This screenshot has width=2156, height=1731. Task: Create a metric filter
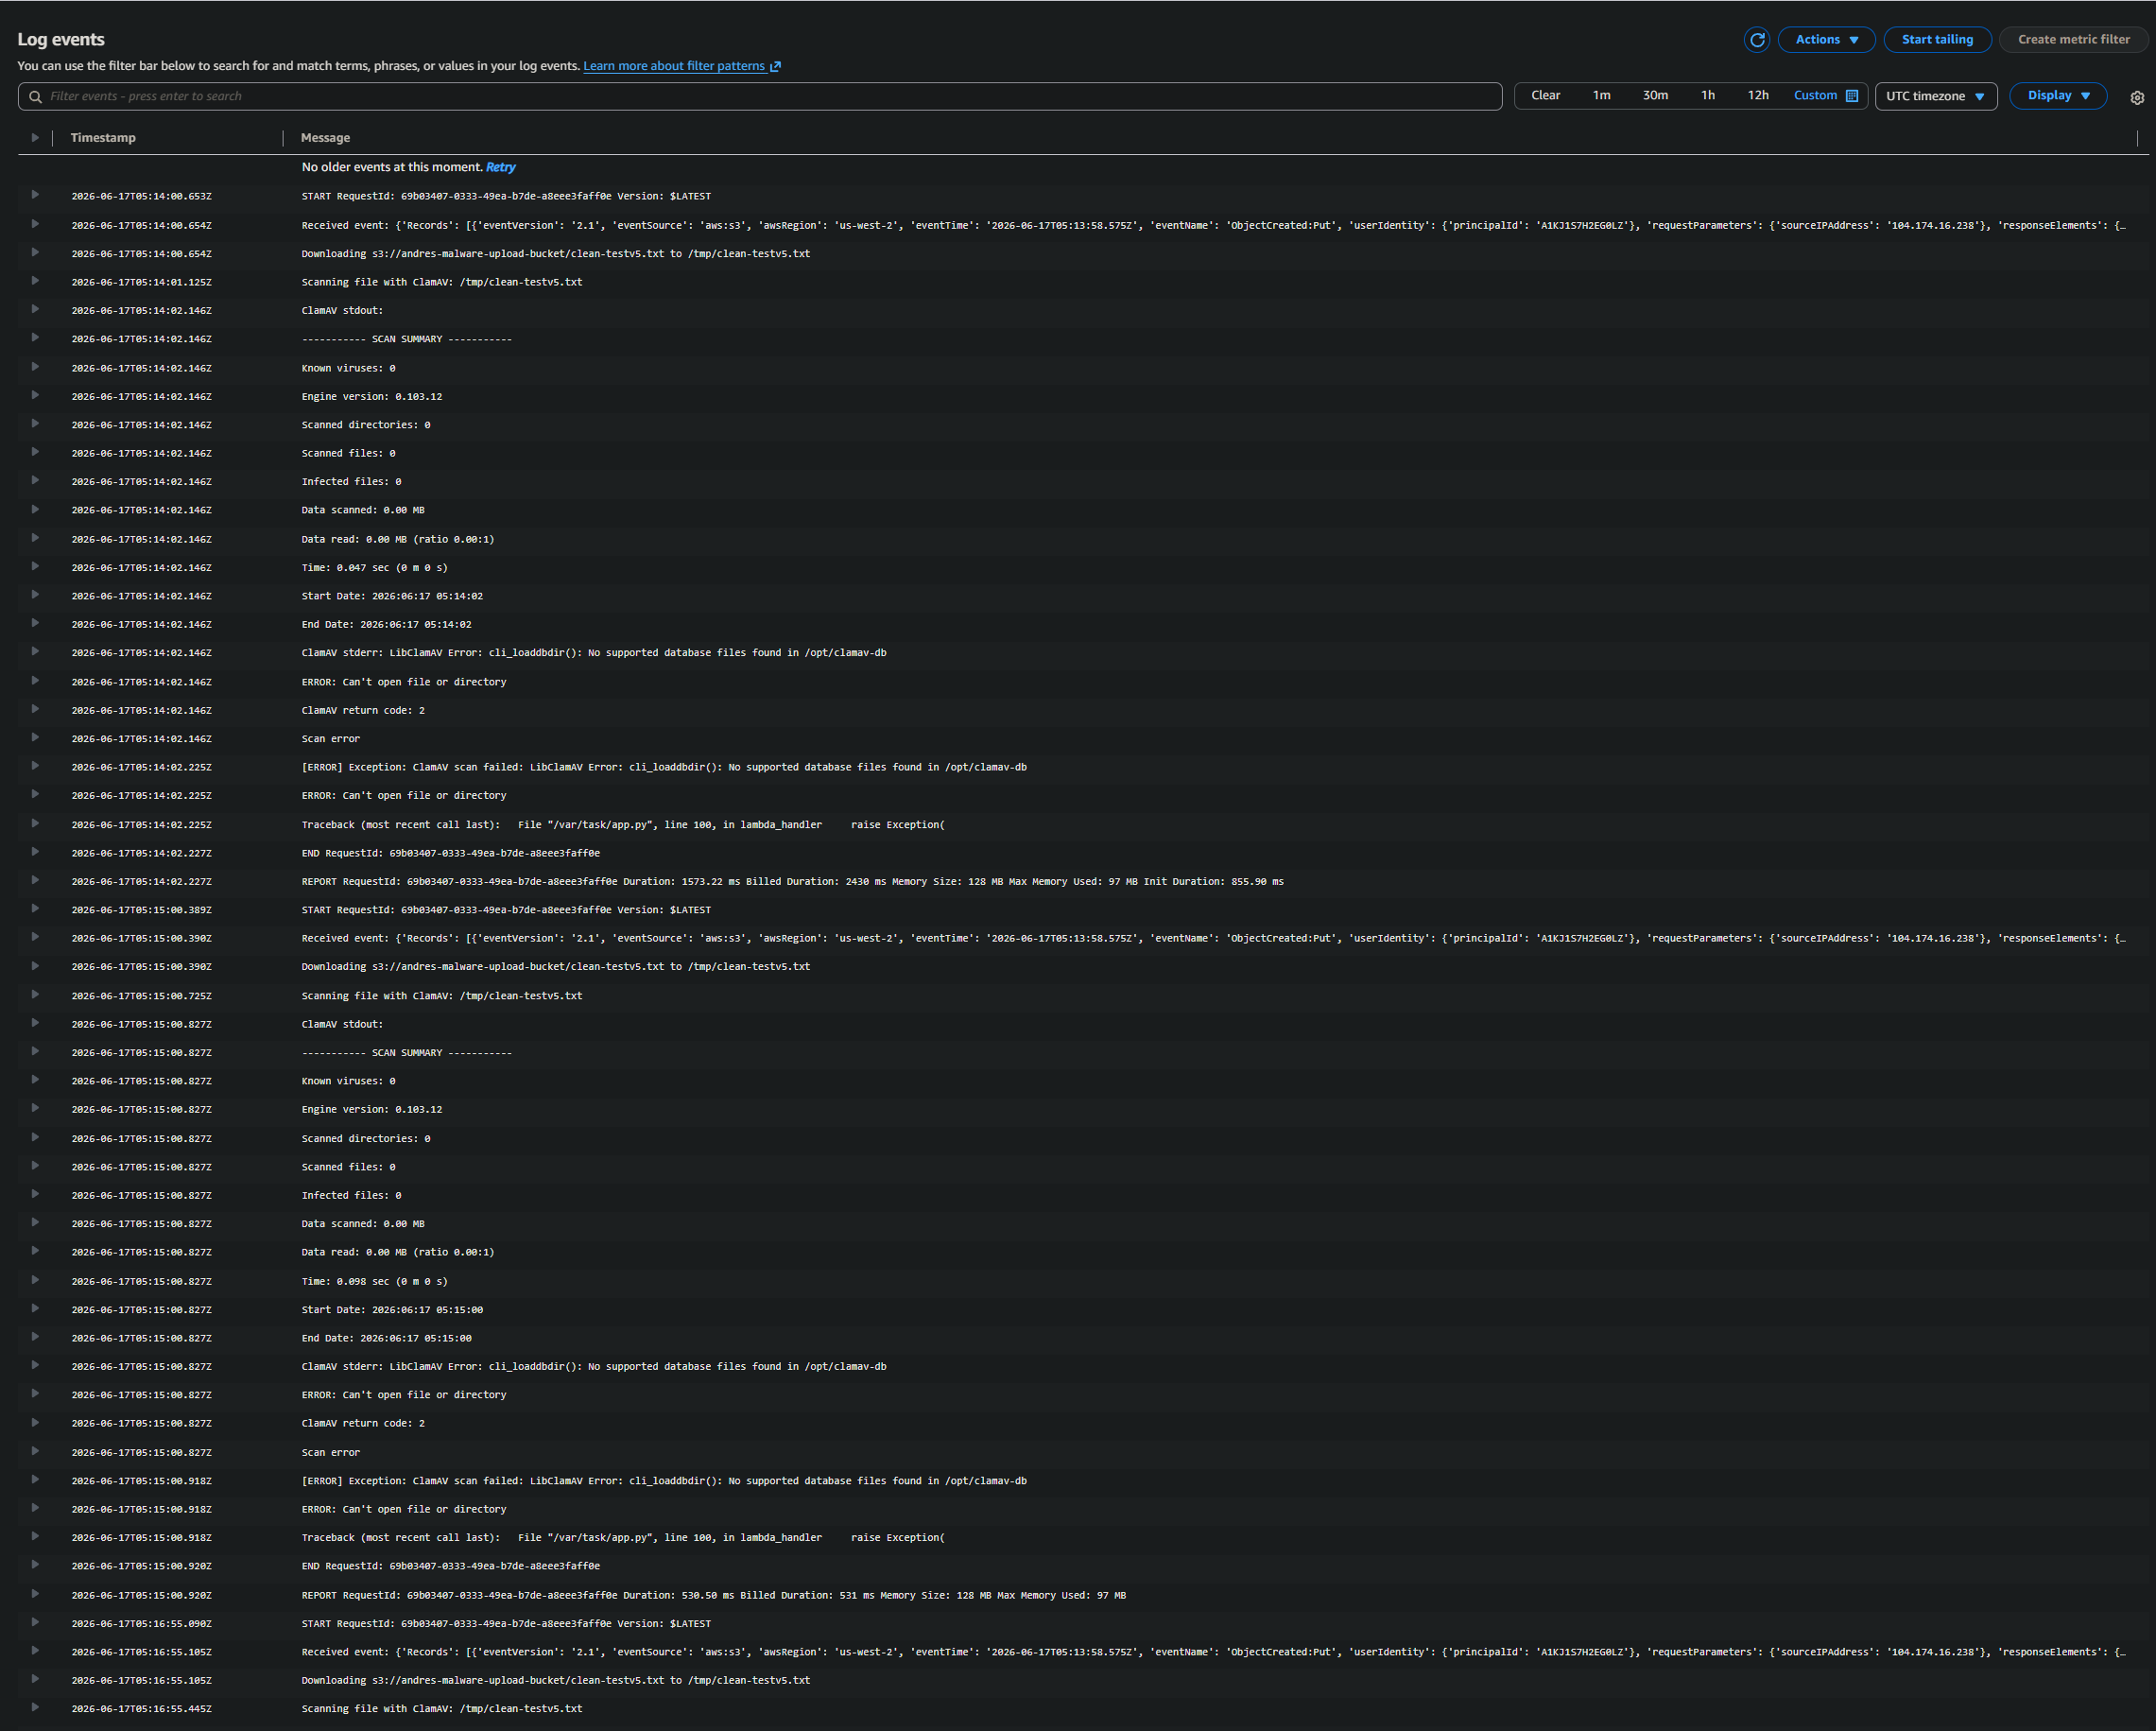click(x=2073, y=40)
